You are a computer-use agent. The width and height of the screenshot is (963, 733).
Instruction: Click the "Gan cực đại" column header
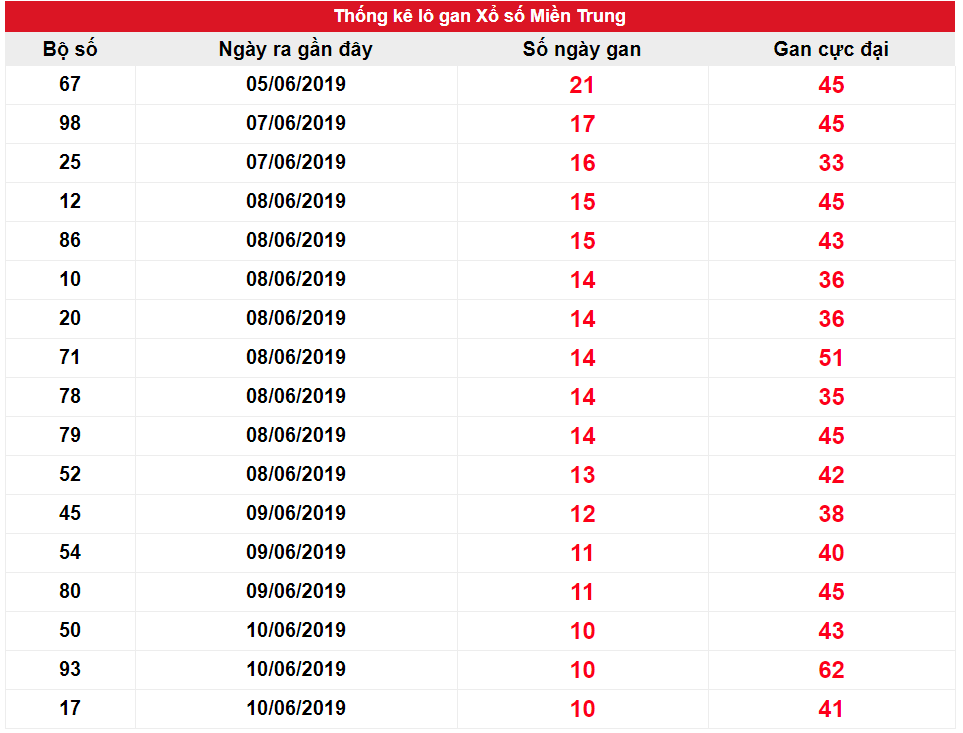click(831, 49)
